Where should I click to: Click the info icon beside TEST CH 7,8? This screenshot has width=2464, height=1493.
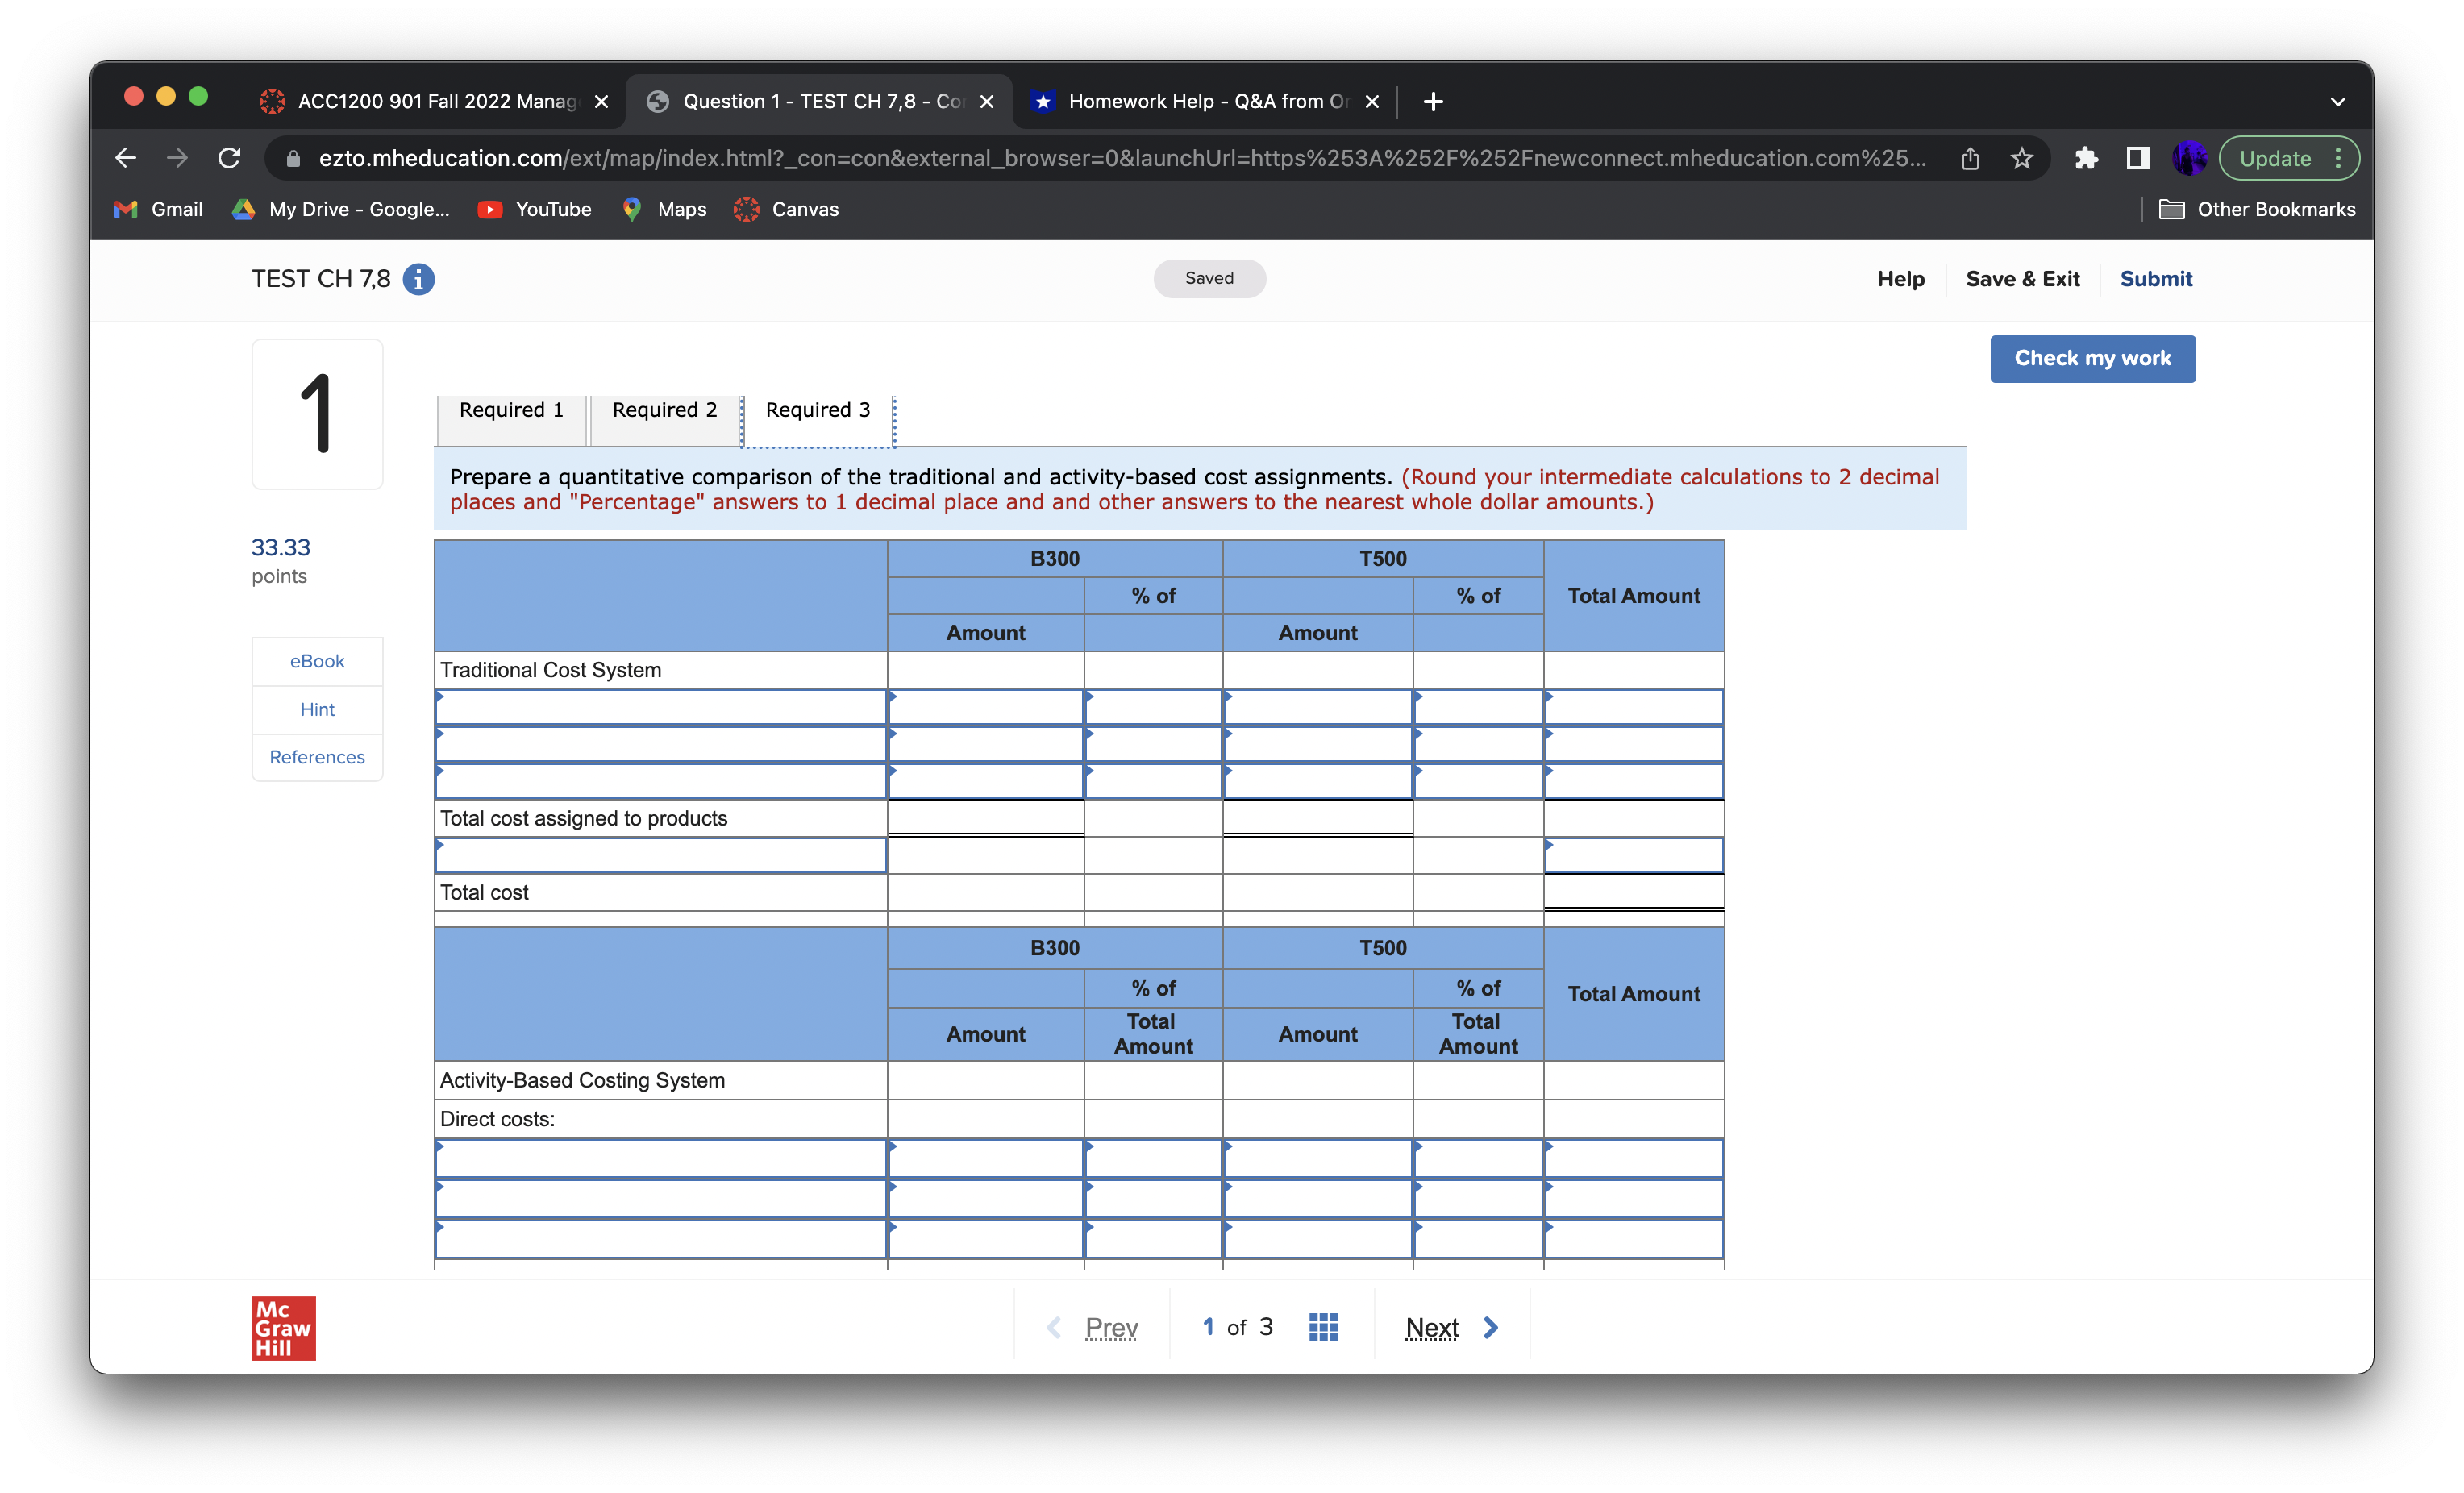tap(418, 279)
